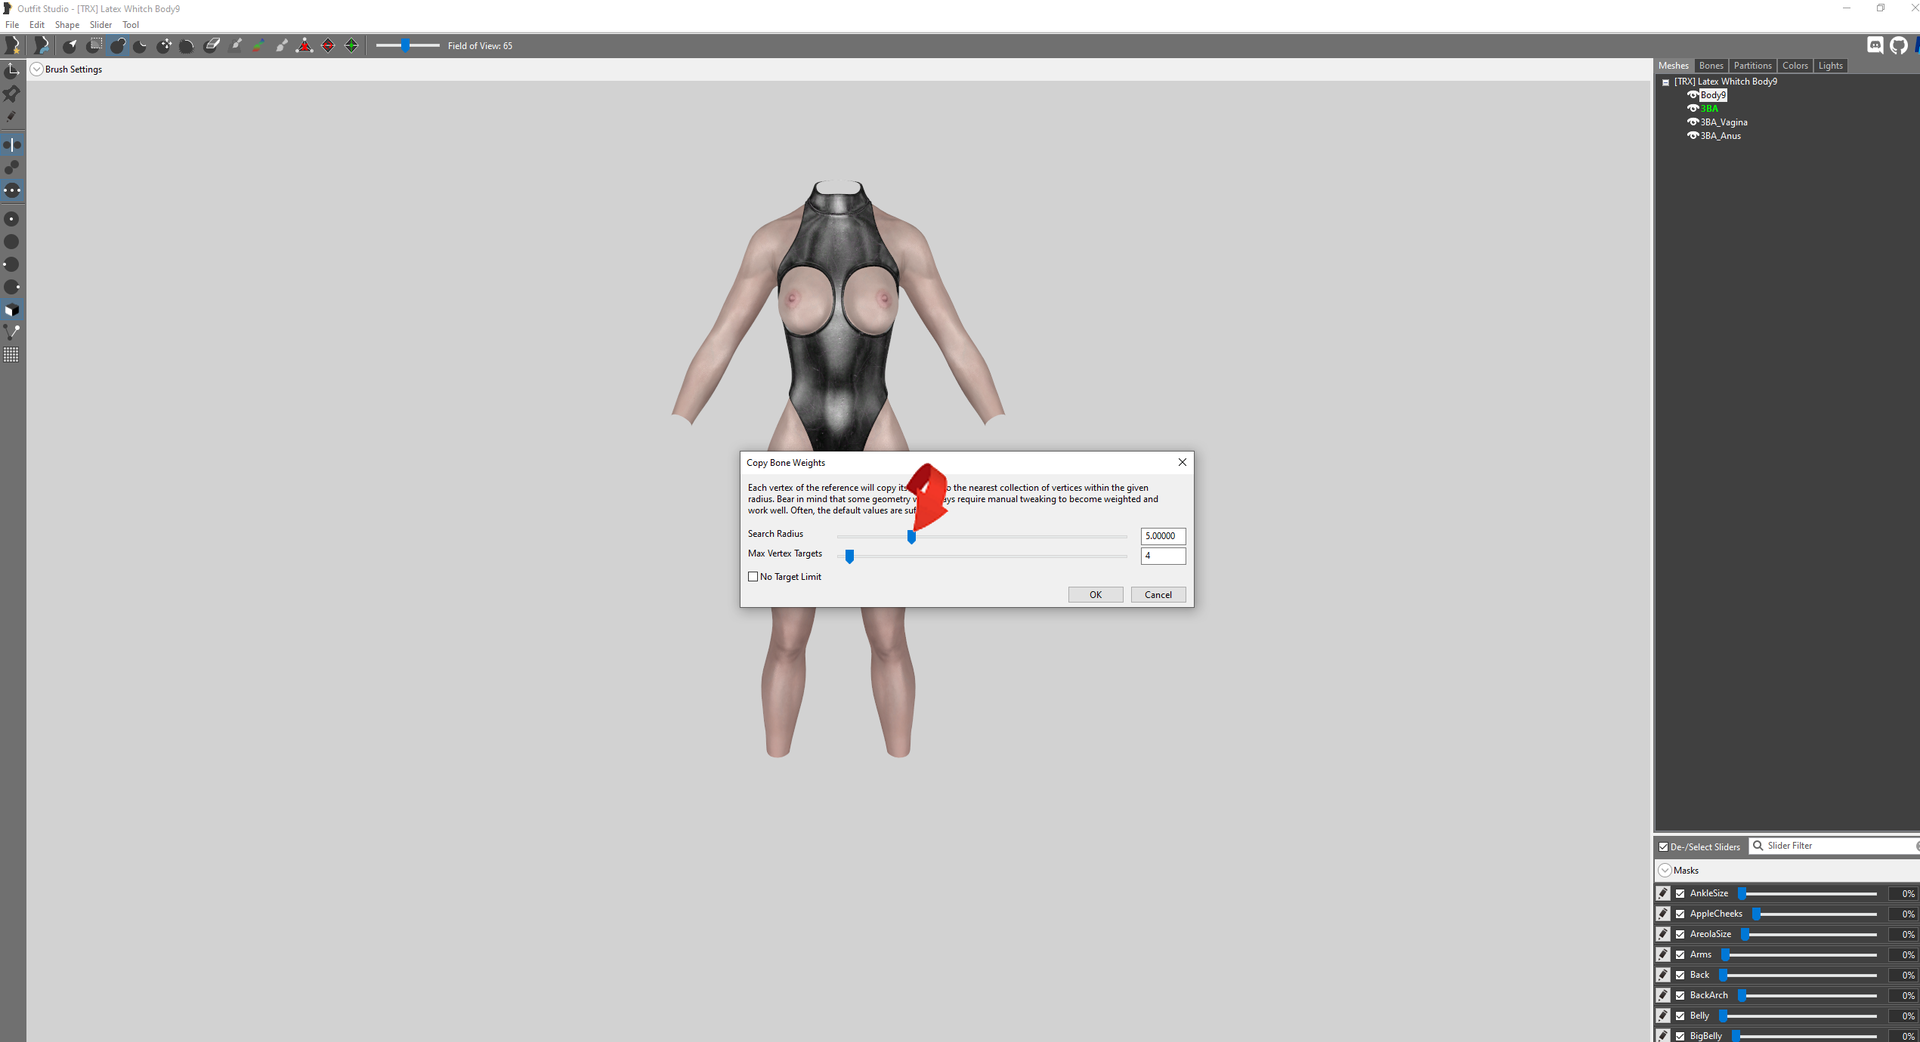Click the New Project toolbar icon
The height and width of the screenshot is (1042, 1920).
pyautogui.click(x=13, y=45)
